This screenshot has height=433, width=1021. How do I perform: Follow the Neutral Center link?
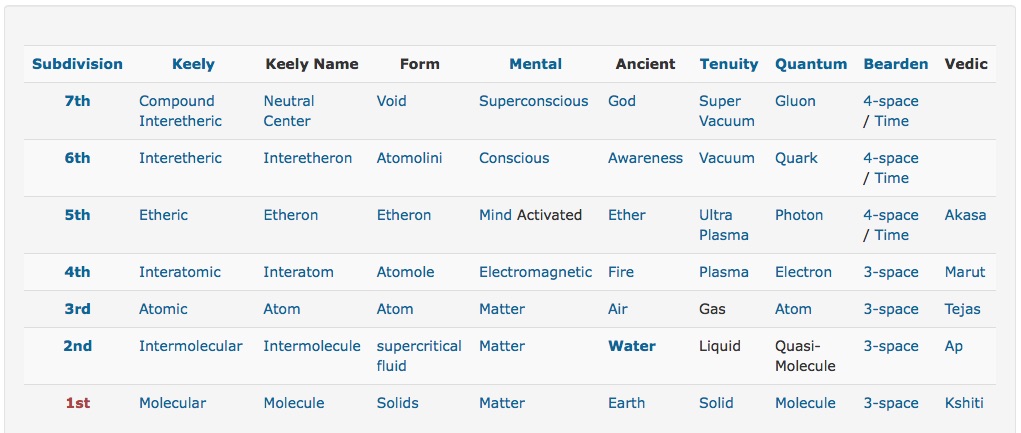[289, 111]
